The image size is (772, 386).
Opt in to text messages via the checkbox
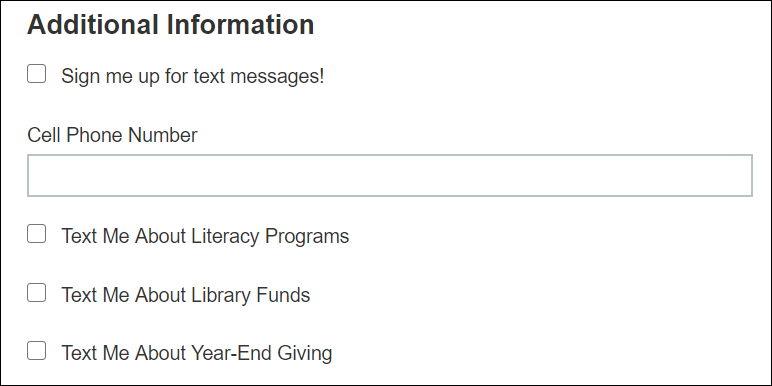(x=36, y=74)
